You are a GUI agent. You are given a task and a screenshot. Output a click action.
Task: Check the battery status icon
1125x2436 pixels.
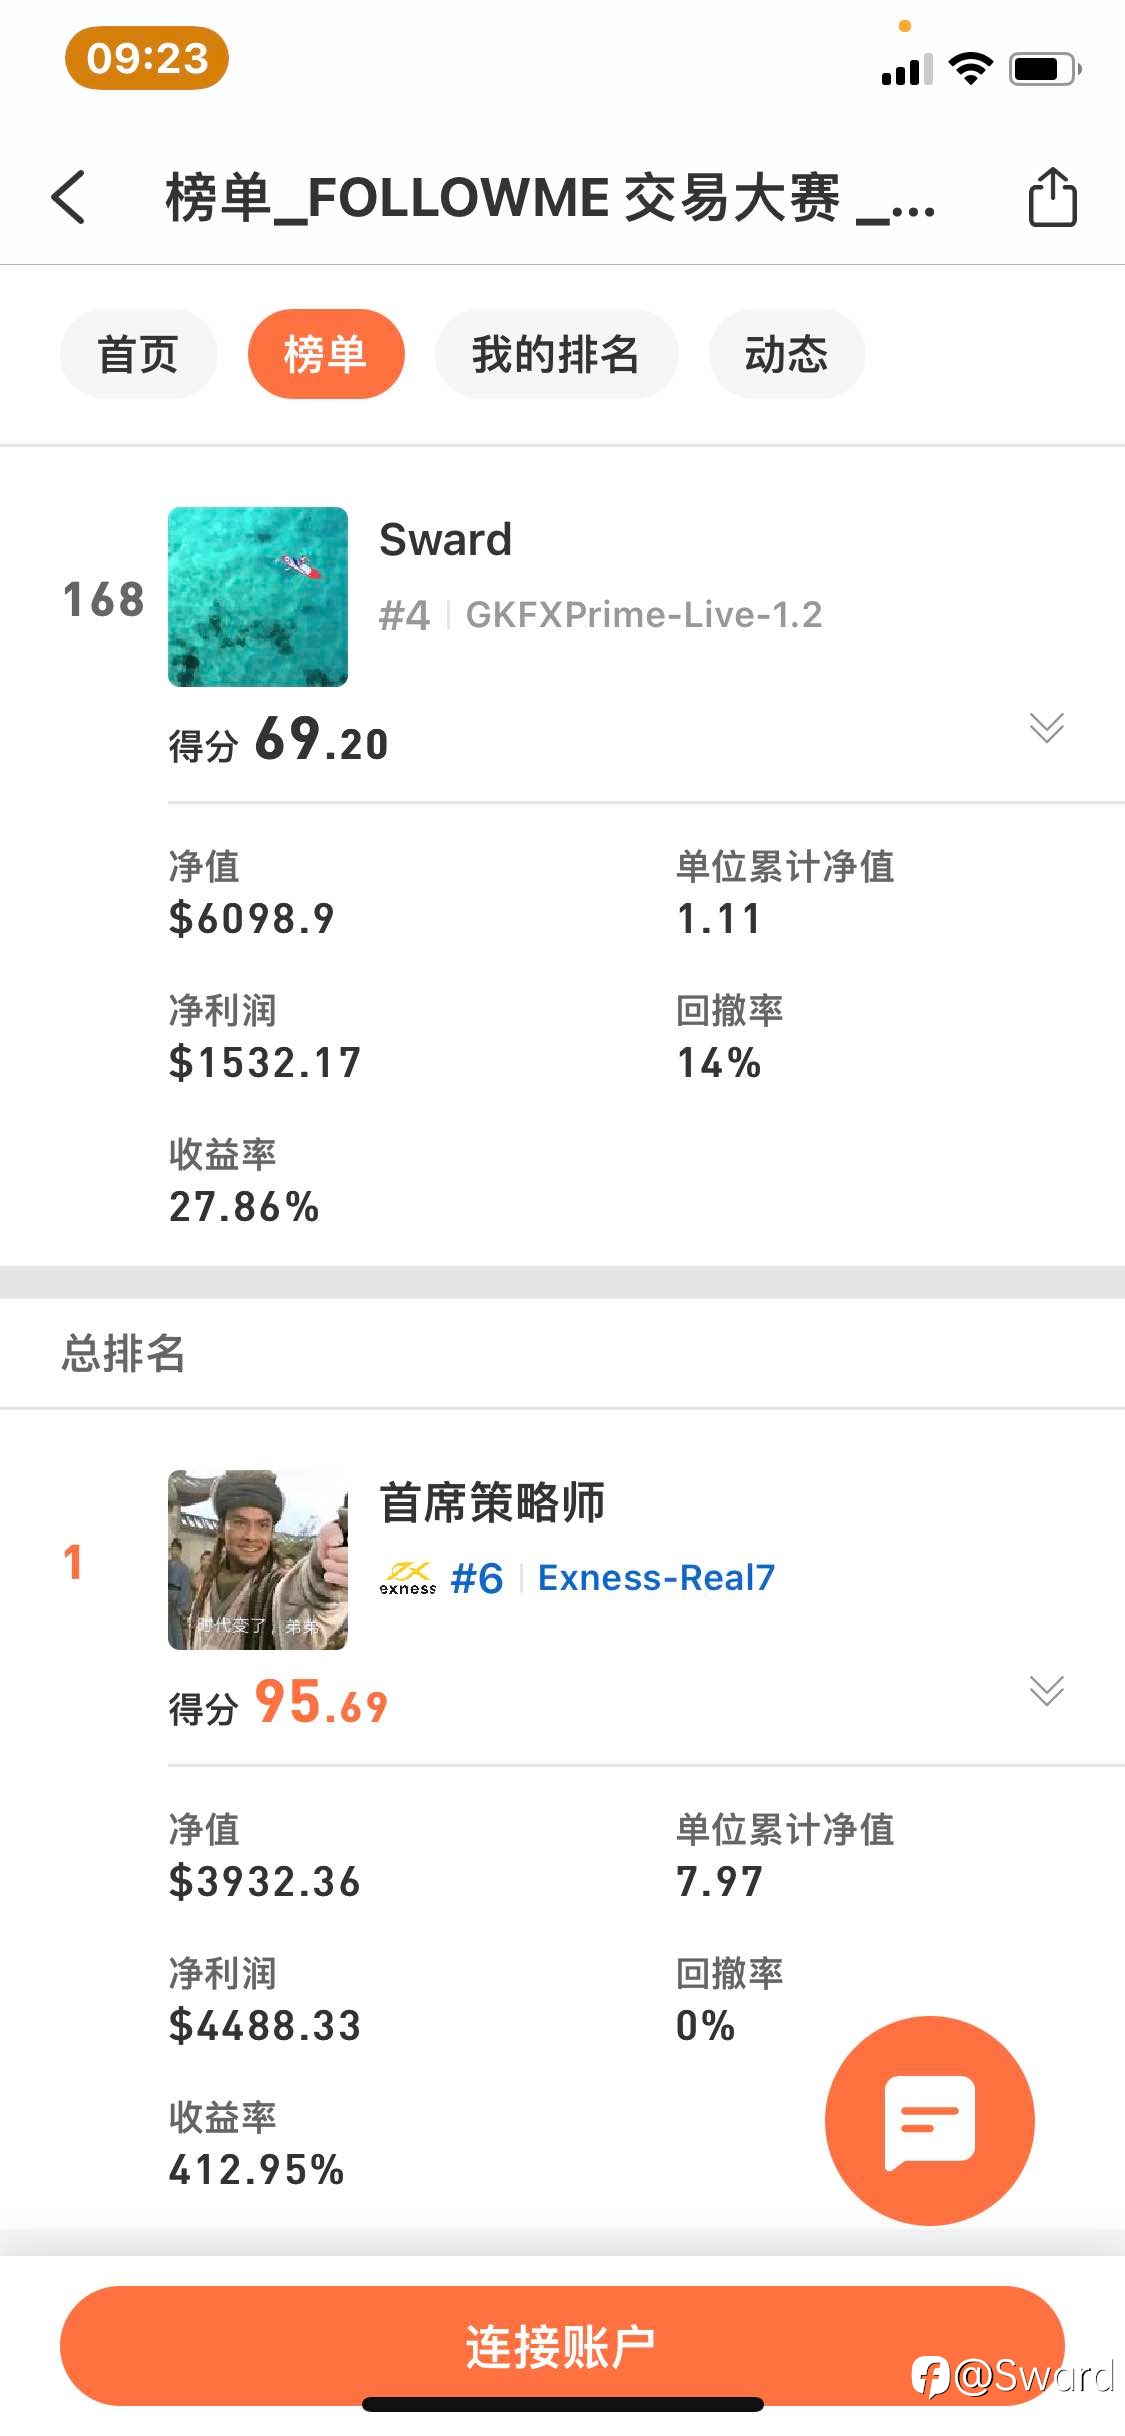point(1045,69)
